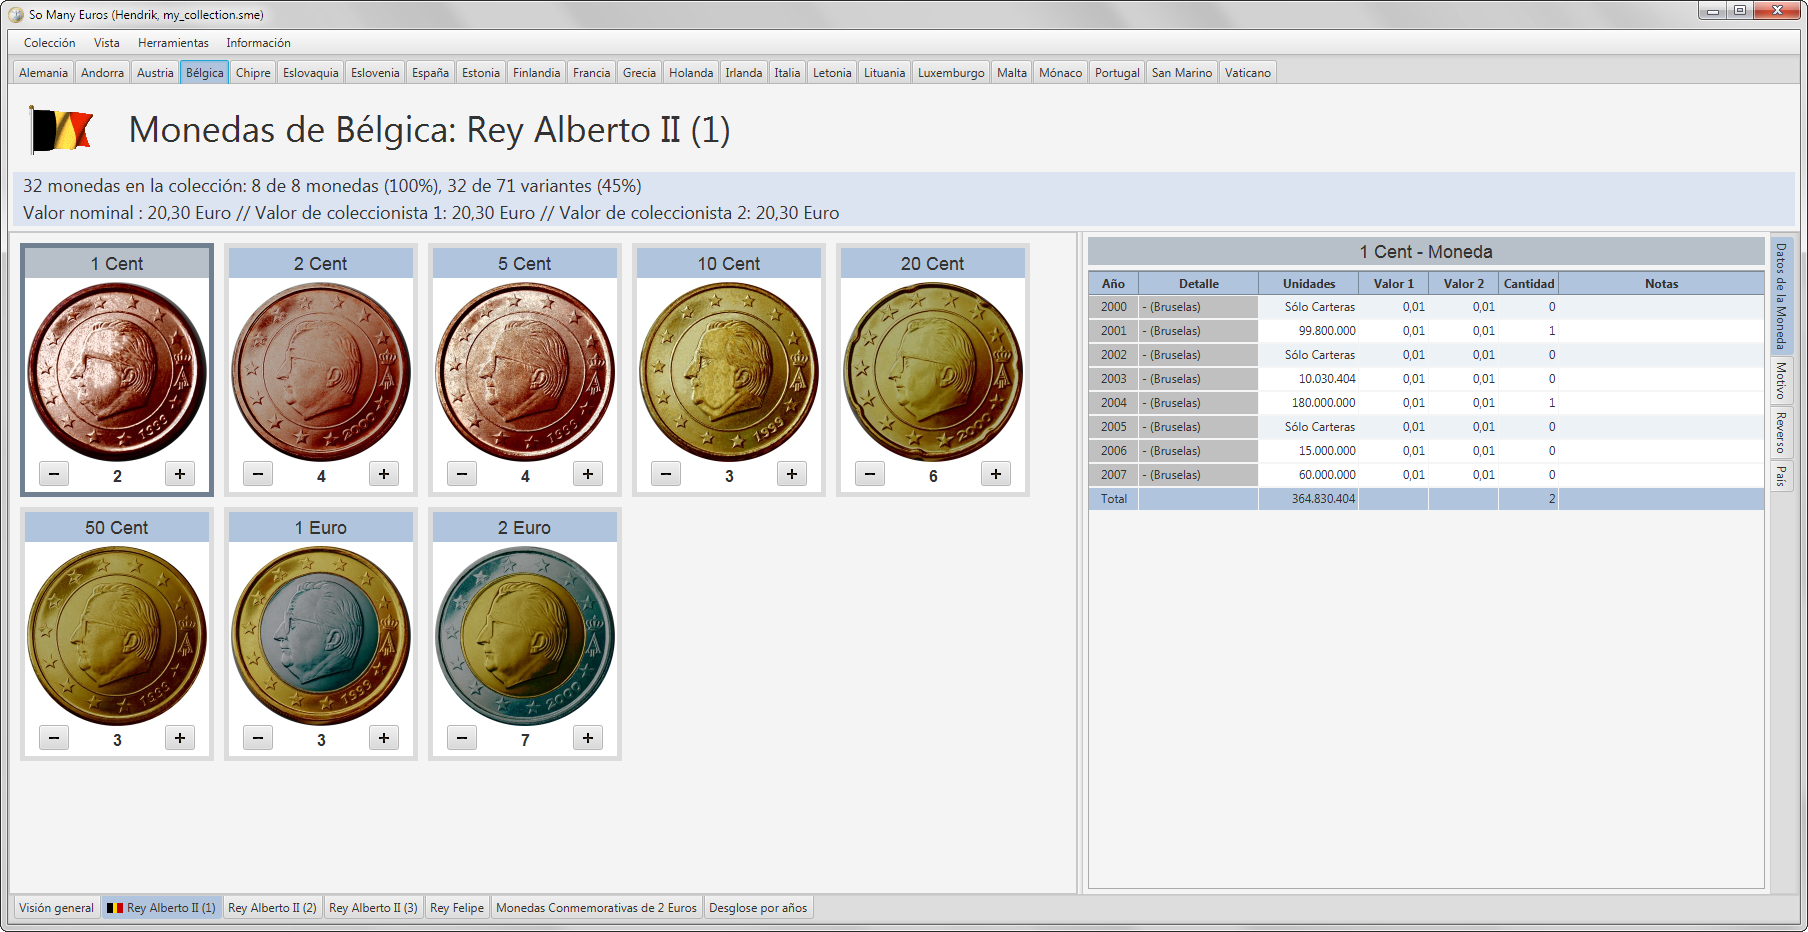Reduce the 50 Cent coin quantity
Viewport: 1808px width, 932px height.
click(54, 738)
